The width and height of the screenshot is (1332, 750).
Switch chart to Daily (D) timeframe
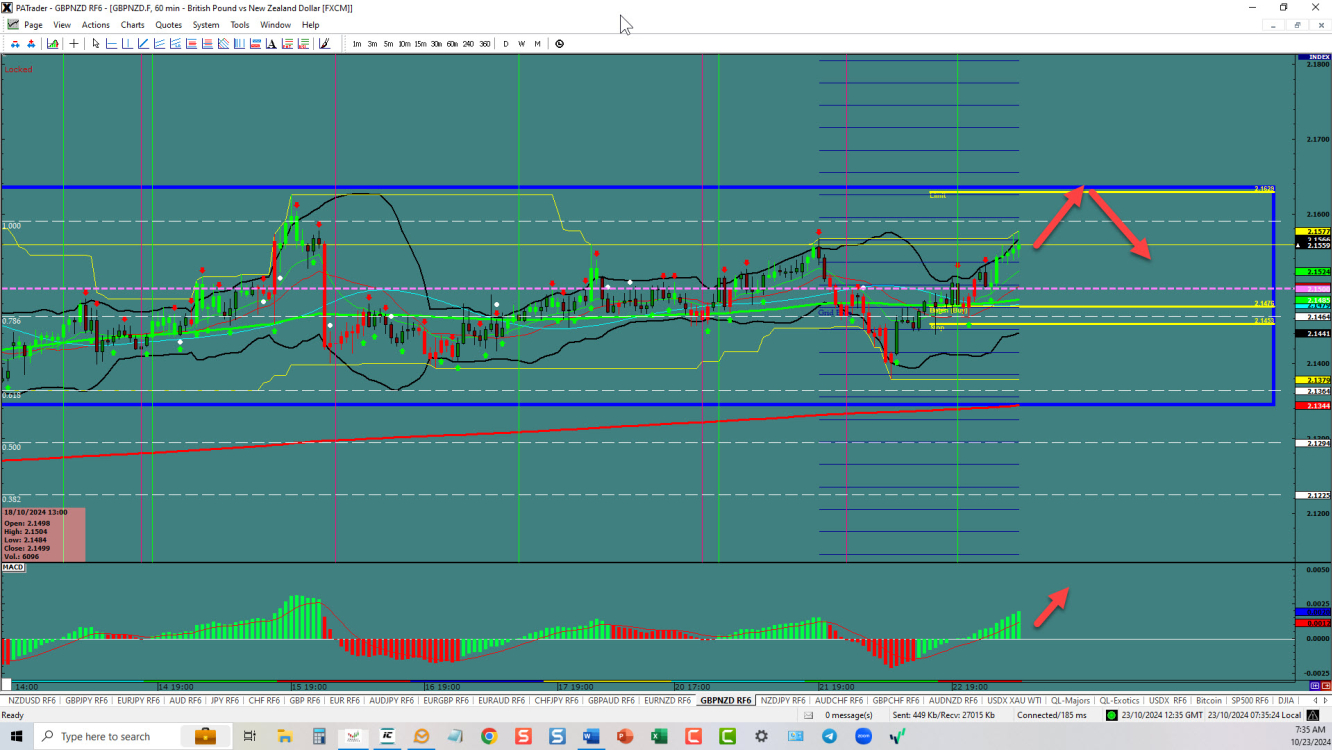point(506,44)
